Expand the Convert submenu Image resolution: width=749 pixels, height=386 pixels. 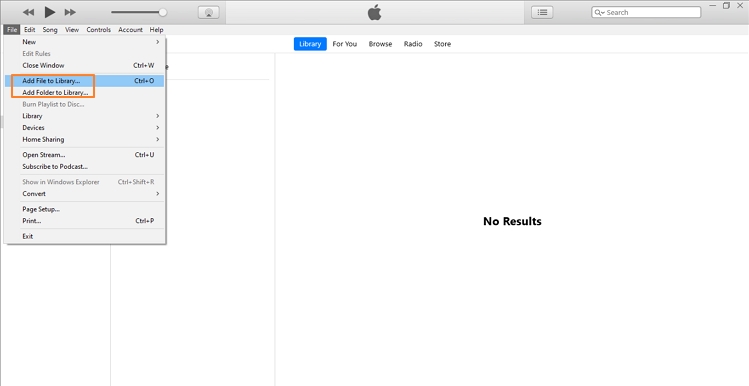(85, 193)
